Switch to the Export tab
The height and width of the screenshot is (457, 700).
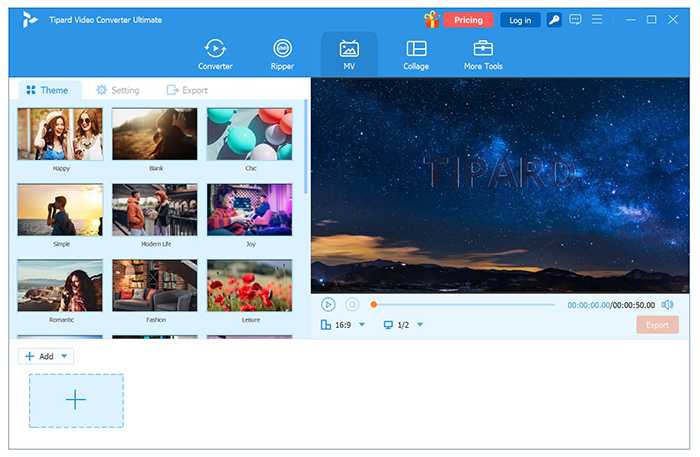[187, 90]
